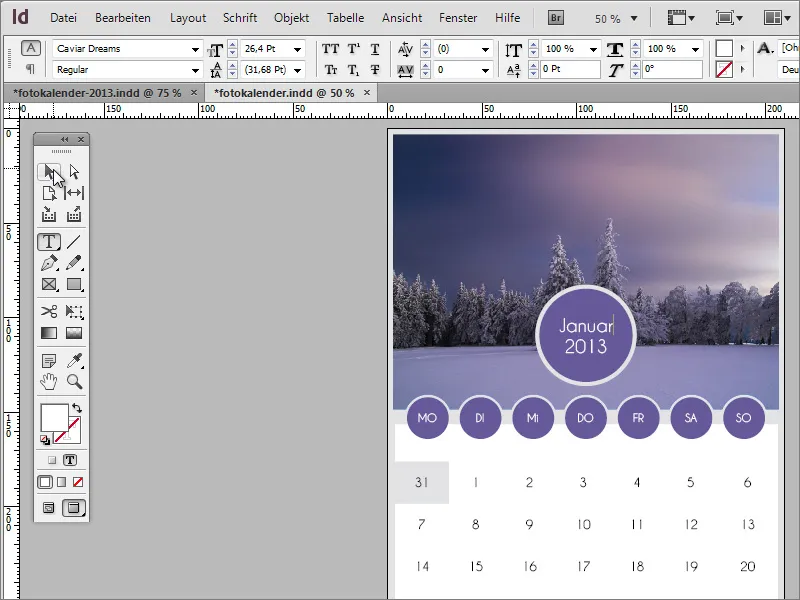
Task: Open the Regular font style dropdown
Action: click(x=195, y=70)
